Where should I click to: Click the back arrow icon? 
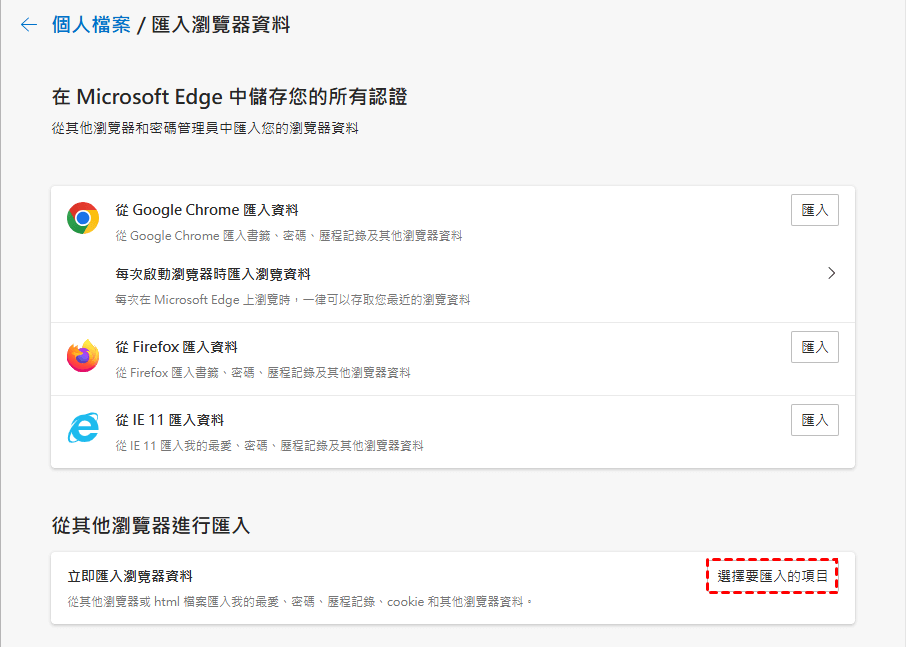[x=29, y=25]
